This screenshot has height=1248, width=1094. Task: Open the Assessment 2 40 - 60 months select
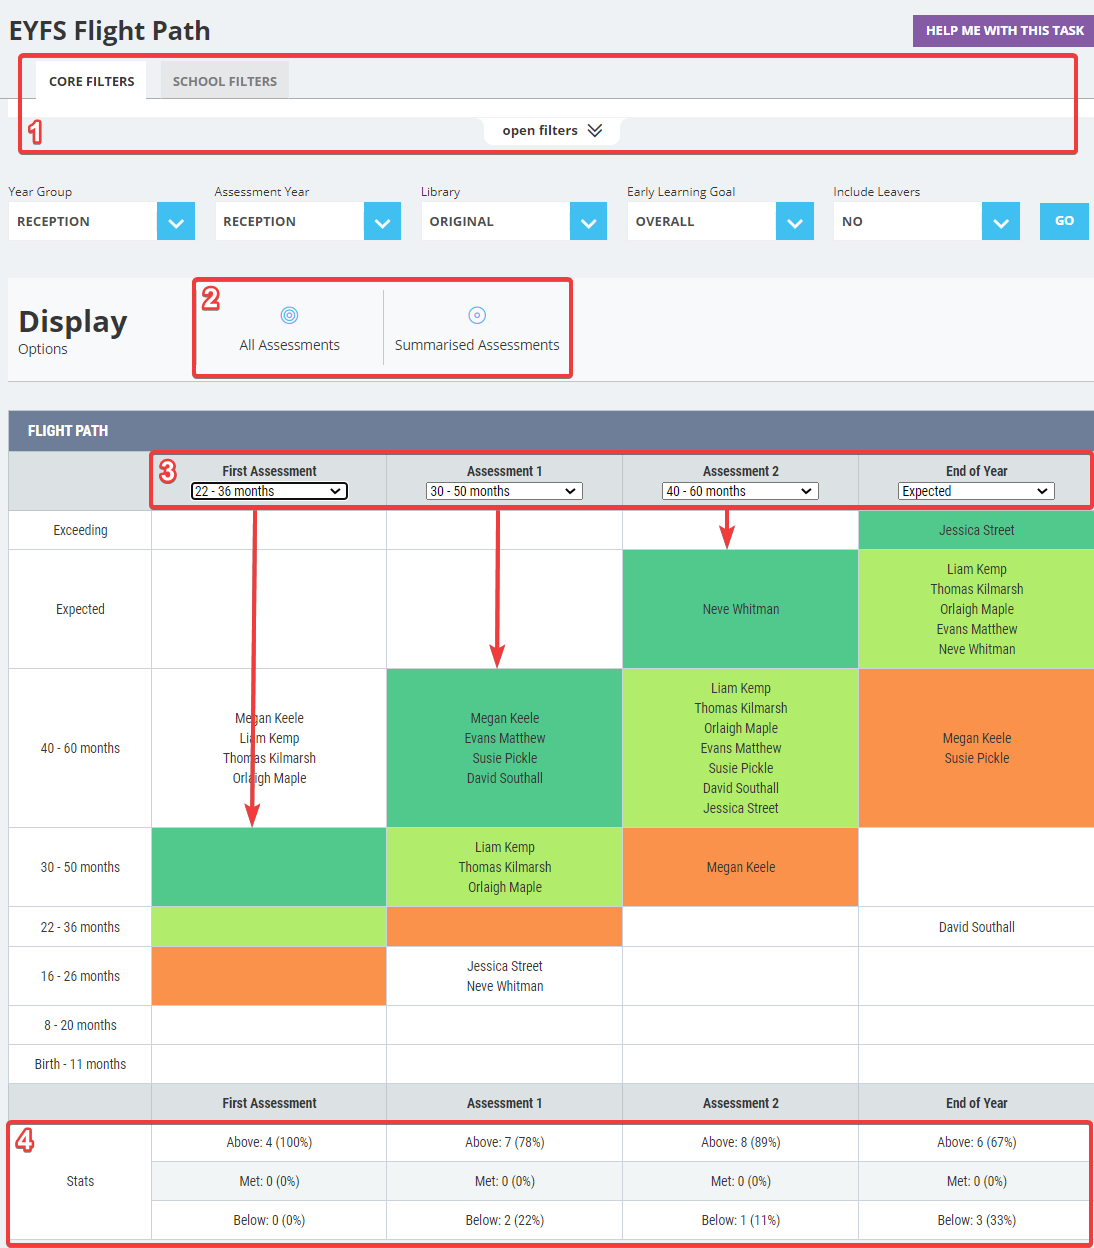[740, 491]
